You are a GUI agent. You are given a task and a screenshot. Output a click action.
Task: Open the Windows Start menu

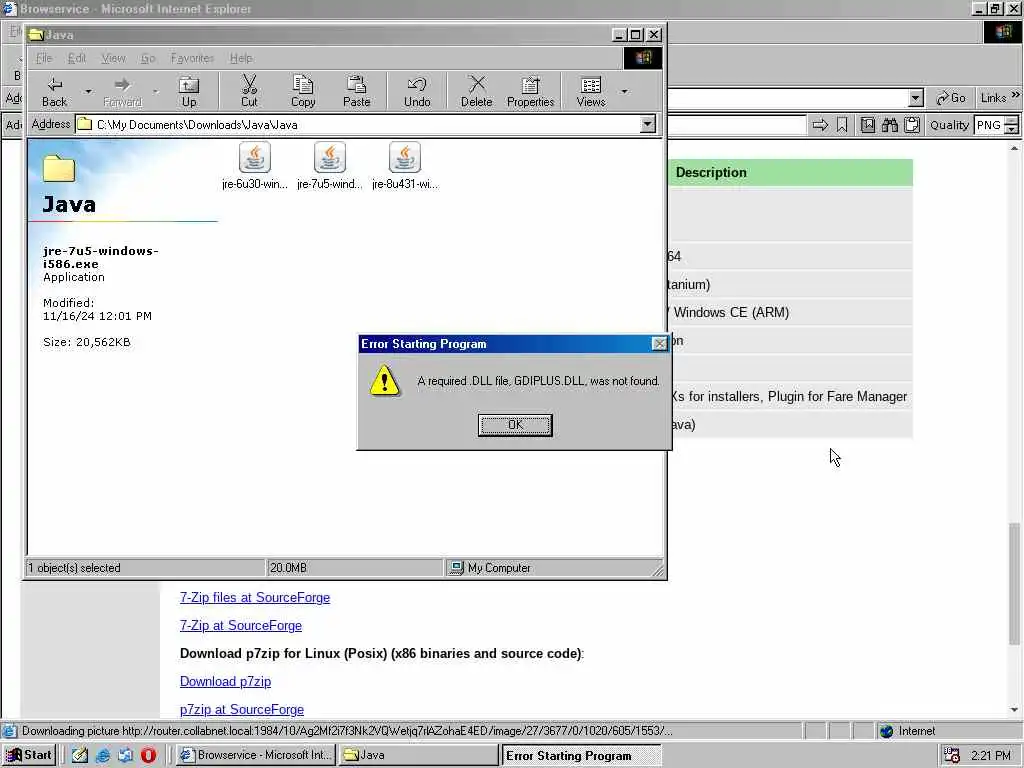click(29, 755)
